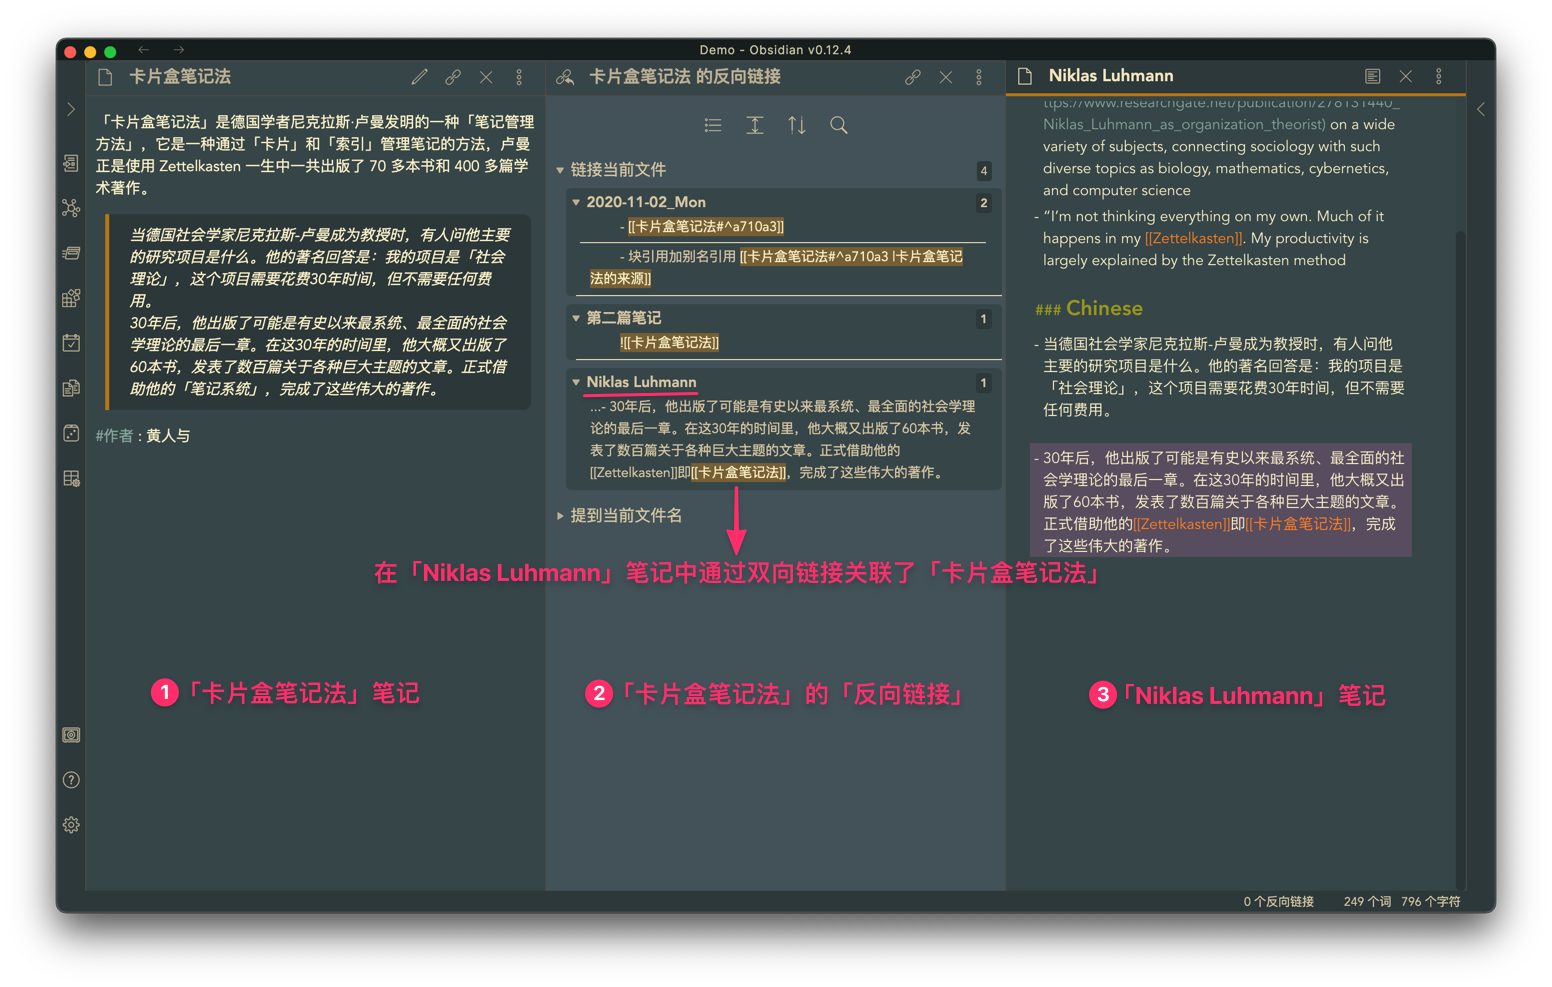Click the 卡片盒笔记法 pane title
Screen dimensions: 1552x987
coord(180,77)
